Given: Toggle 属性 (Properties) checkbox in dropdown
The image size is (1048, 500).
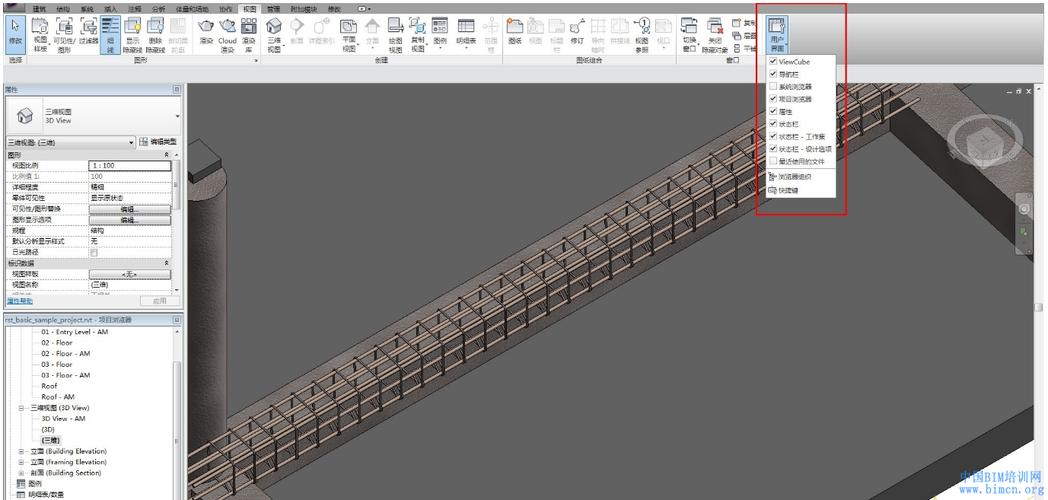Looking at the screenshot, I should [773, 112].
